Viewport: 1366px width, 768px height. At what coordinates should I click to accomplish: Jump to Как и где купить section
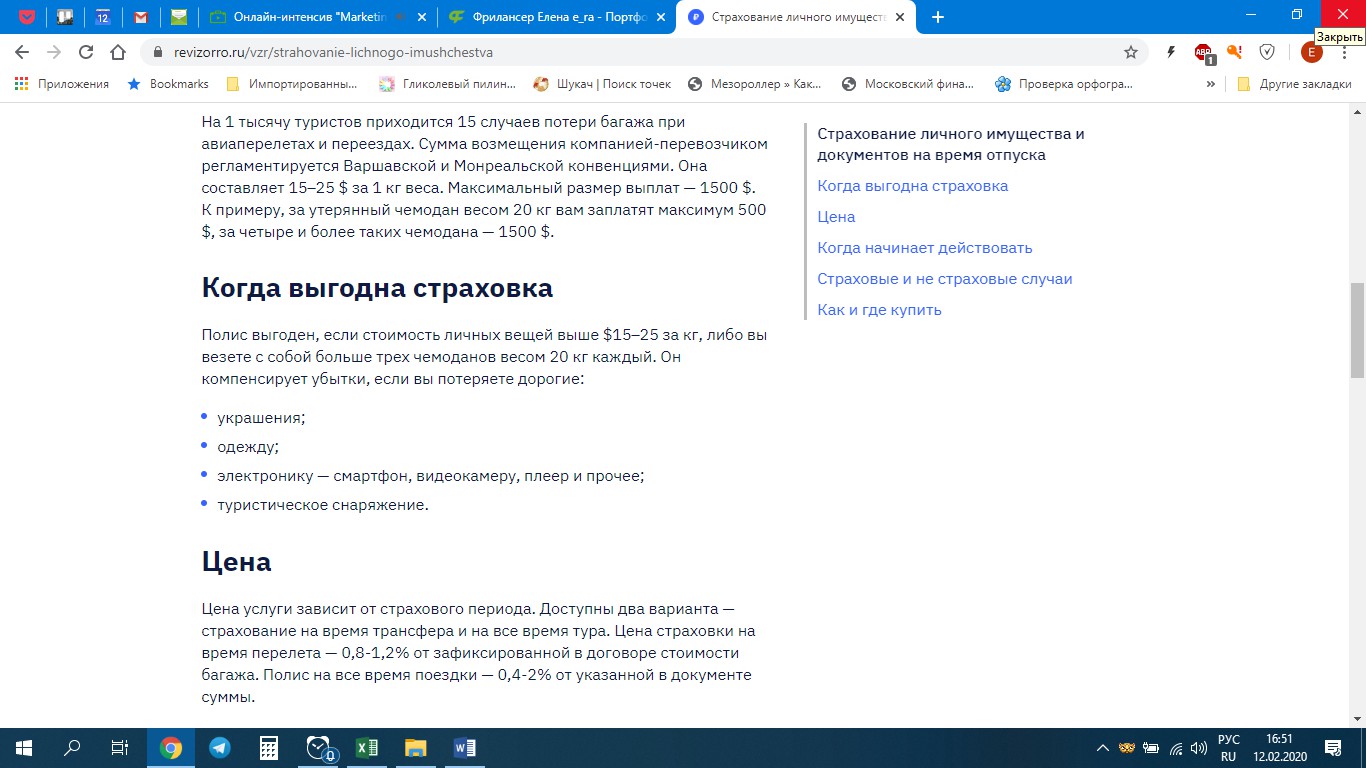point(879,310)
